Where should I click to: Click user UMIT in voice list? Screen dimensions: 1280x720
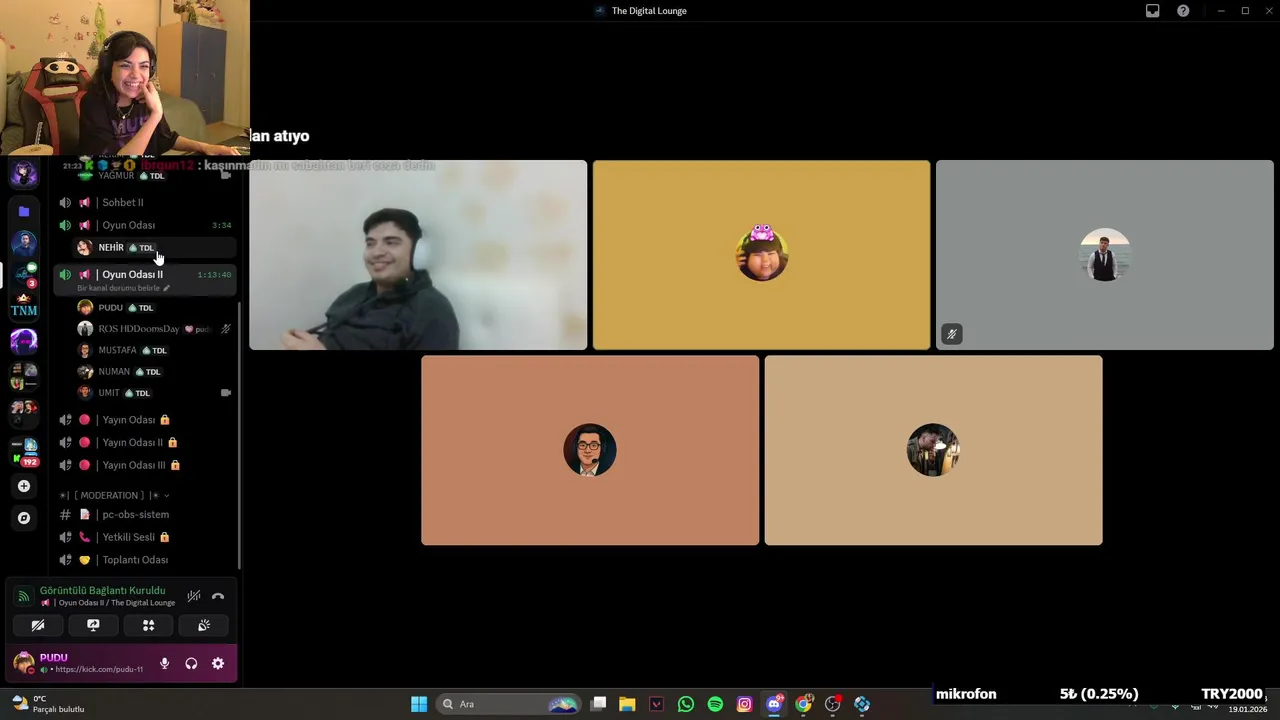(x=155, y=392)
